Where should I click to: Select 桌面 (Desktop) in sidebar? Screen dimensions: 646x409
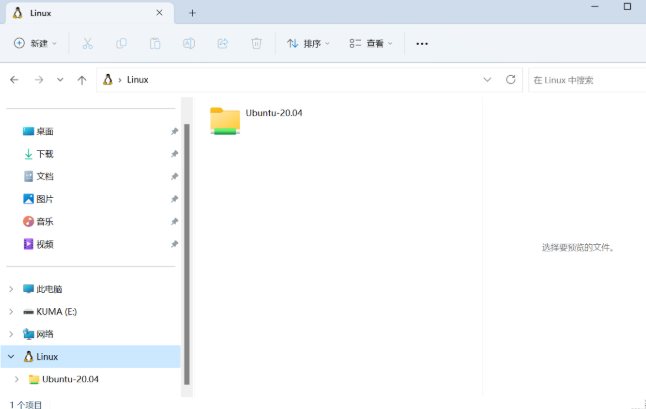click(44, 131)
